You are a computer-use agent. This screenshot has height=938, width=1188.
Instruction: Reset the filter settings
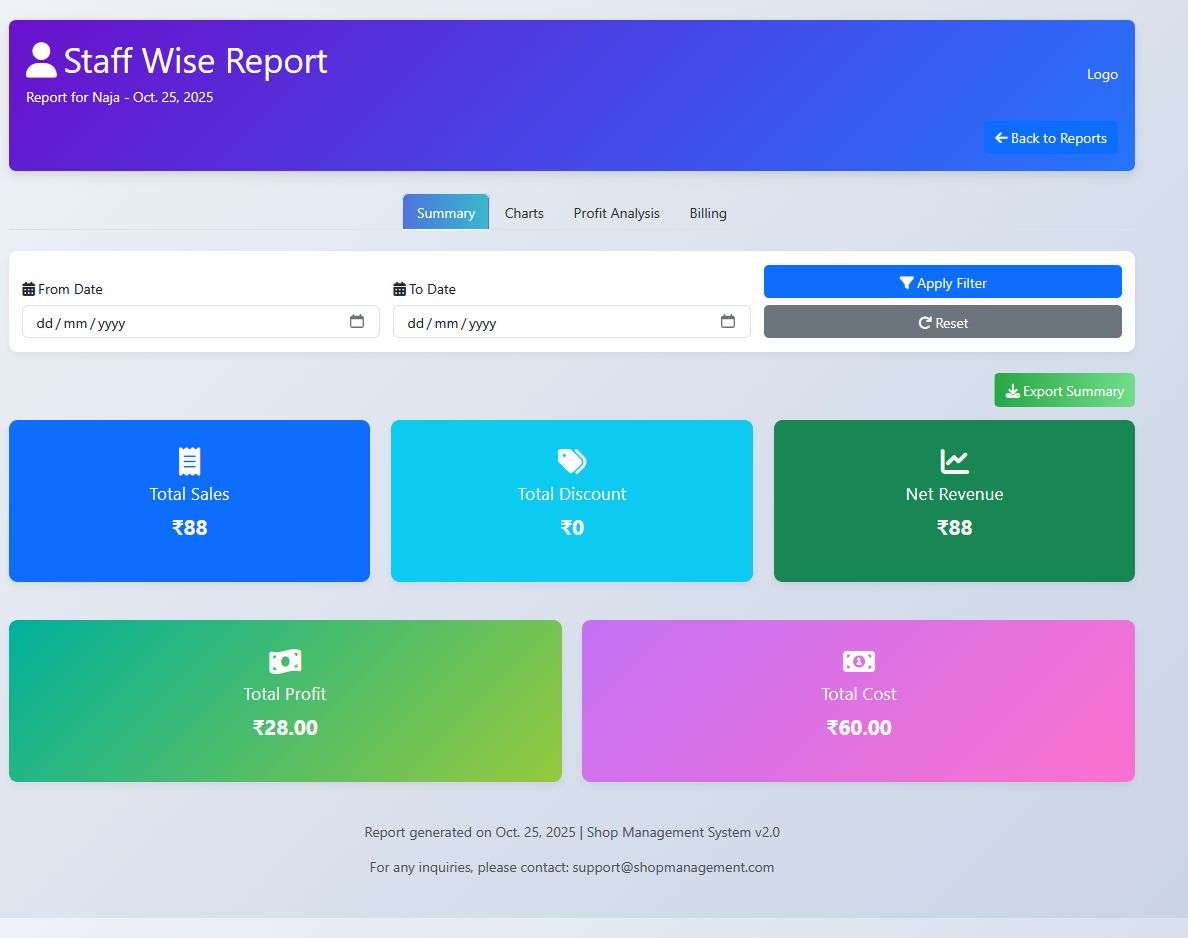pos(942,322)
